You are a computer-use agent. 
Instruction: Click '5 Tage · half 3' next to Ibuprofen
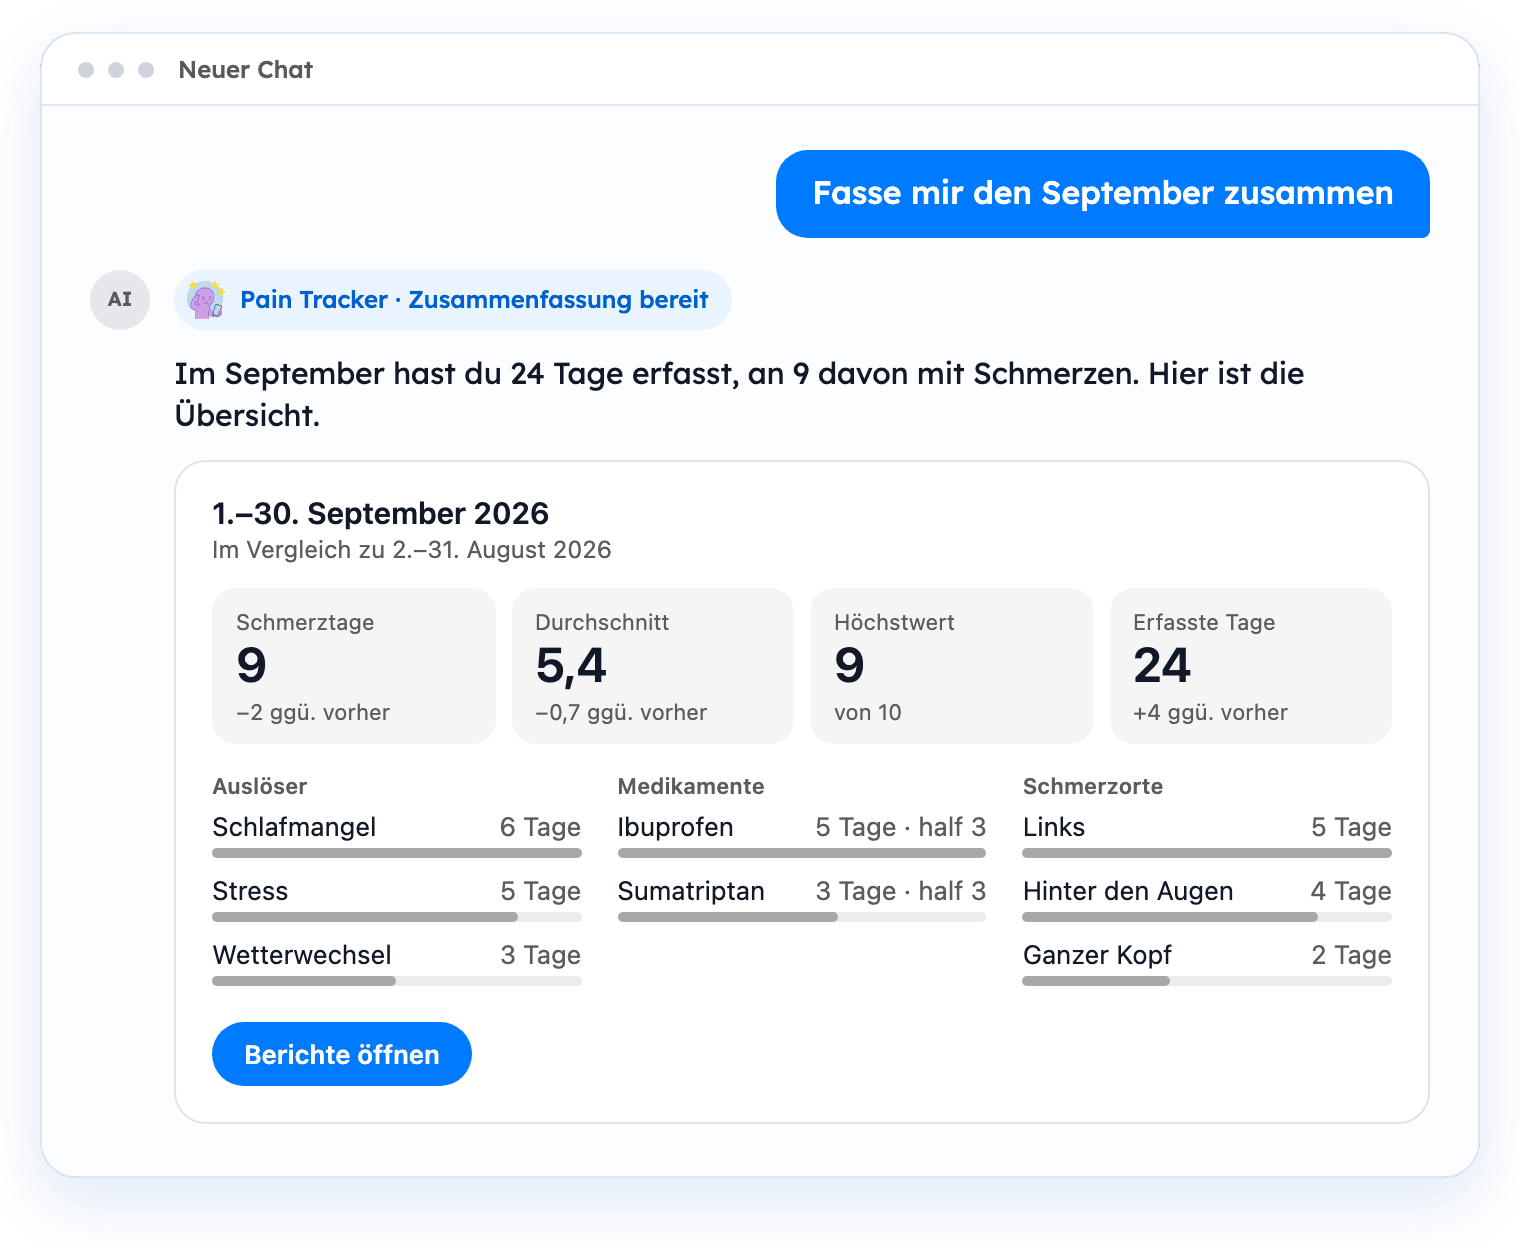click(x=901, y=827)
